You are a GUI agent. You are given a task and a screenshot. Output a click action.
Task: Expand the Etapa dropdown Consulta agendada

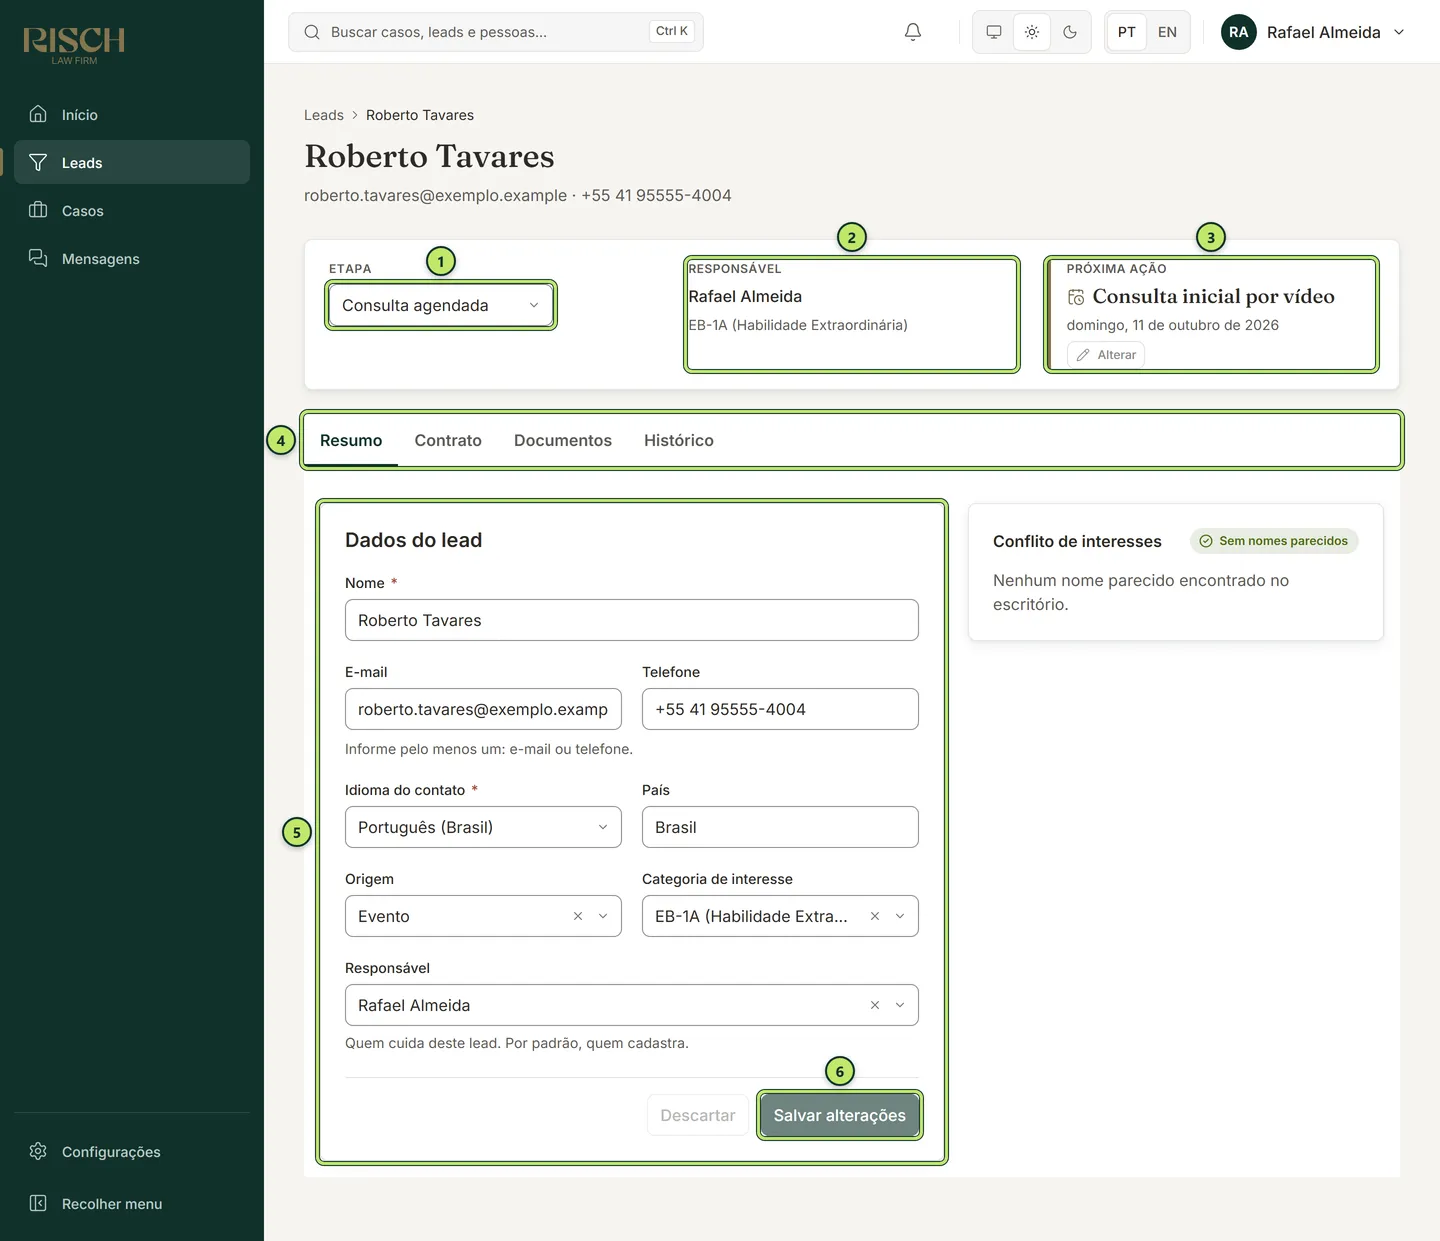point(441,305)
